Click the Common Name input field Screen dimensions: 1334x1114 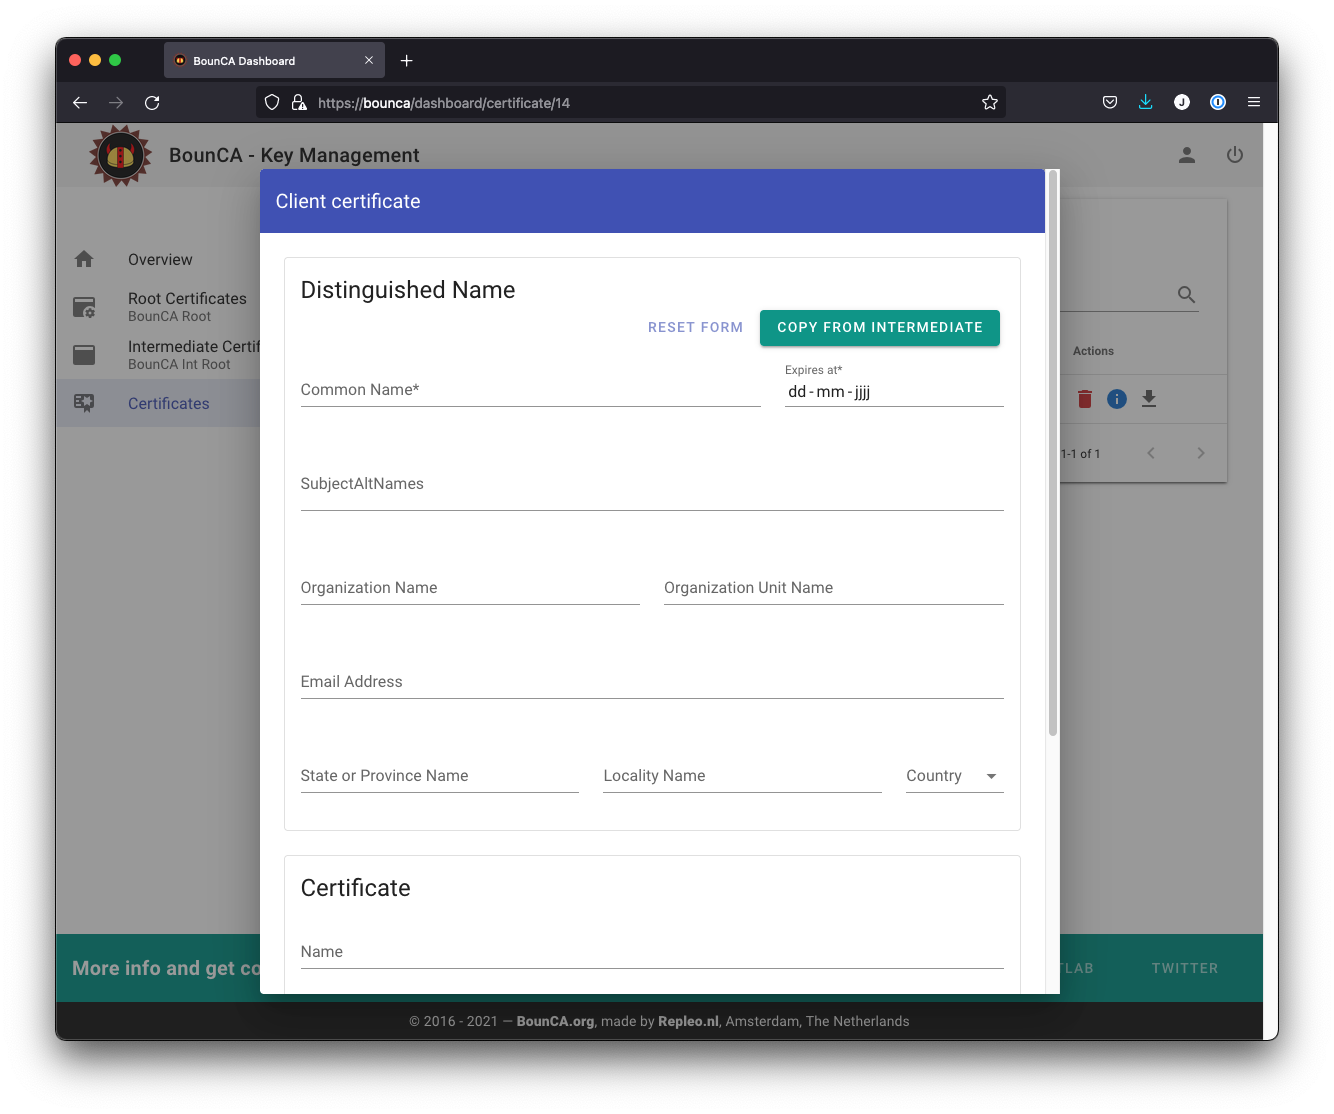[530, 390]
